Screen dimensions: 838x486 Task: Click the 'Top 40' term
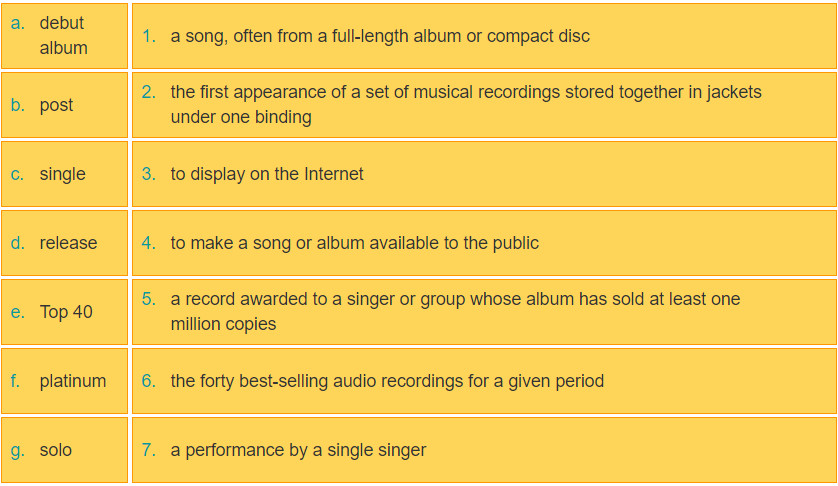(x=66, y=312)
